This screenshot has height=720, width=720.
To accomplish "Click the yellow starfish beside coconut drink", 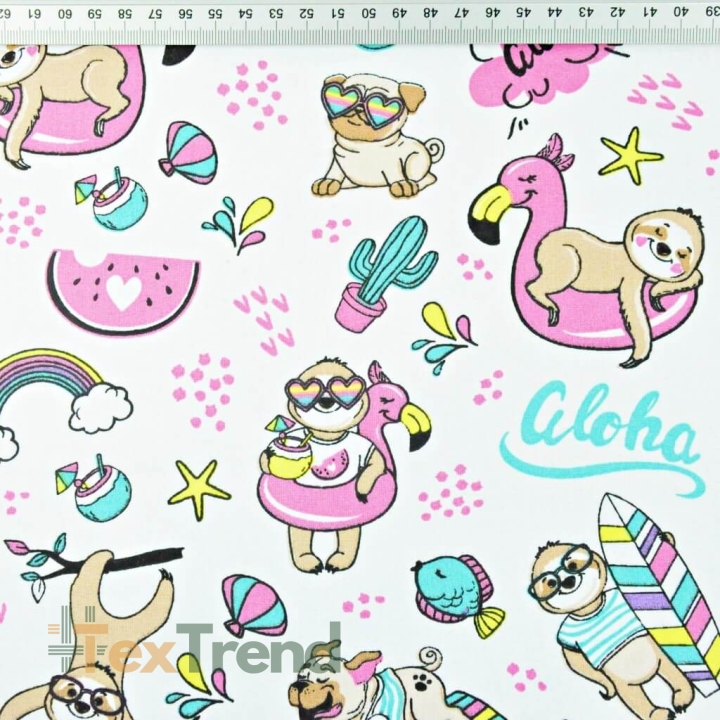I will tap(199, 489).
